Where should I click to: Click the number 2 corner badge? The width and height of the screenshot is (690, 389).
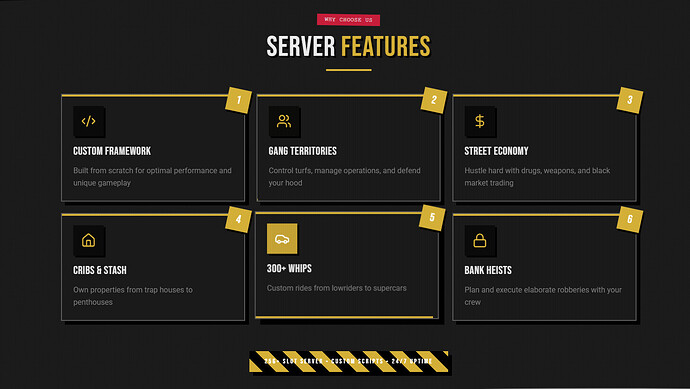click(434, 100)
